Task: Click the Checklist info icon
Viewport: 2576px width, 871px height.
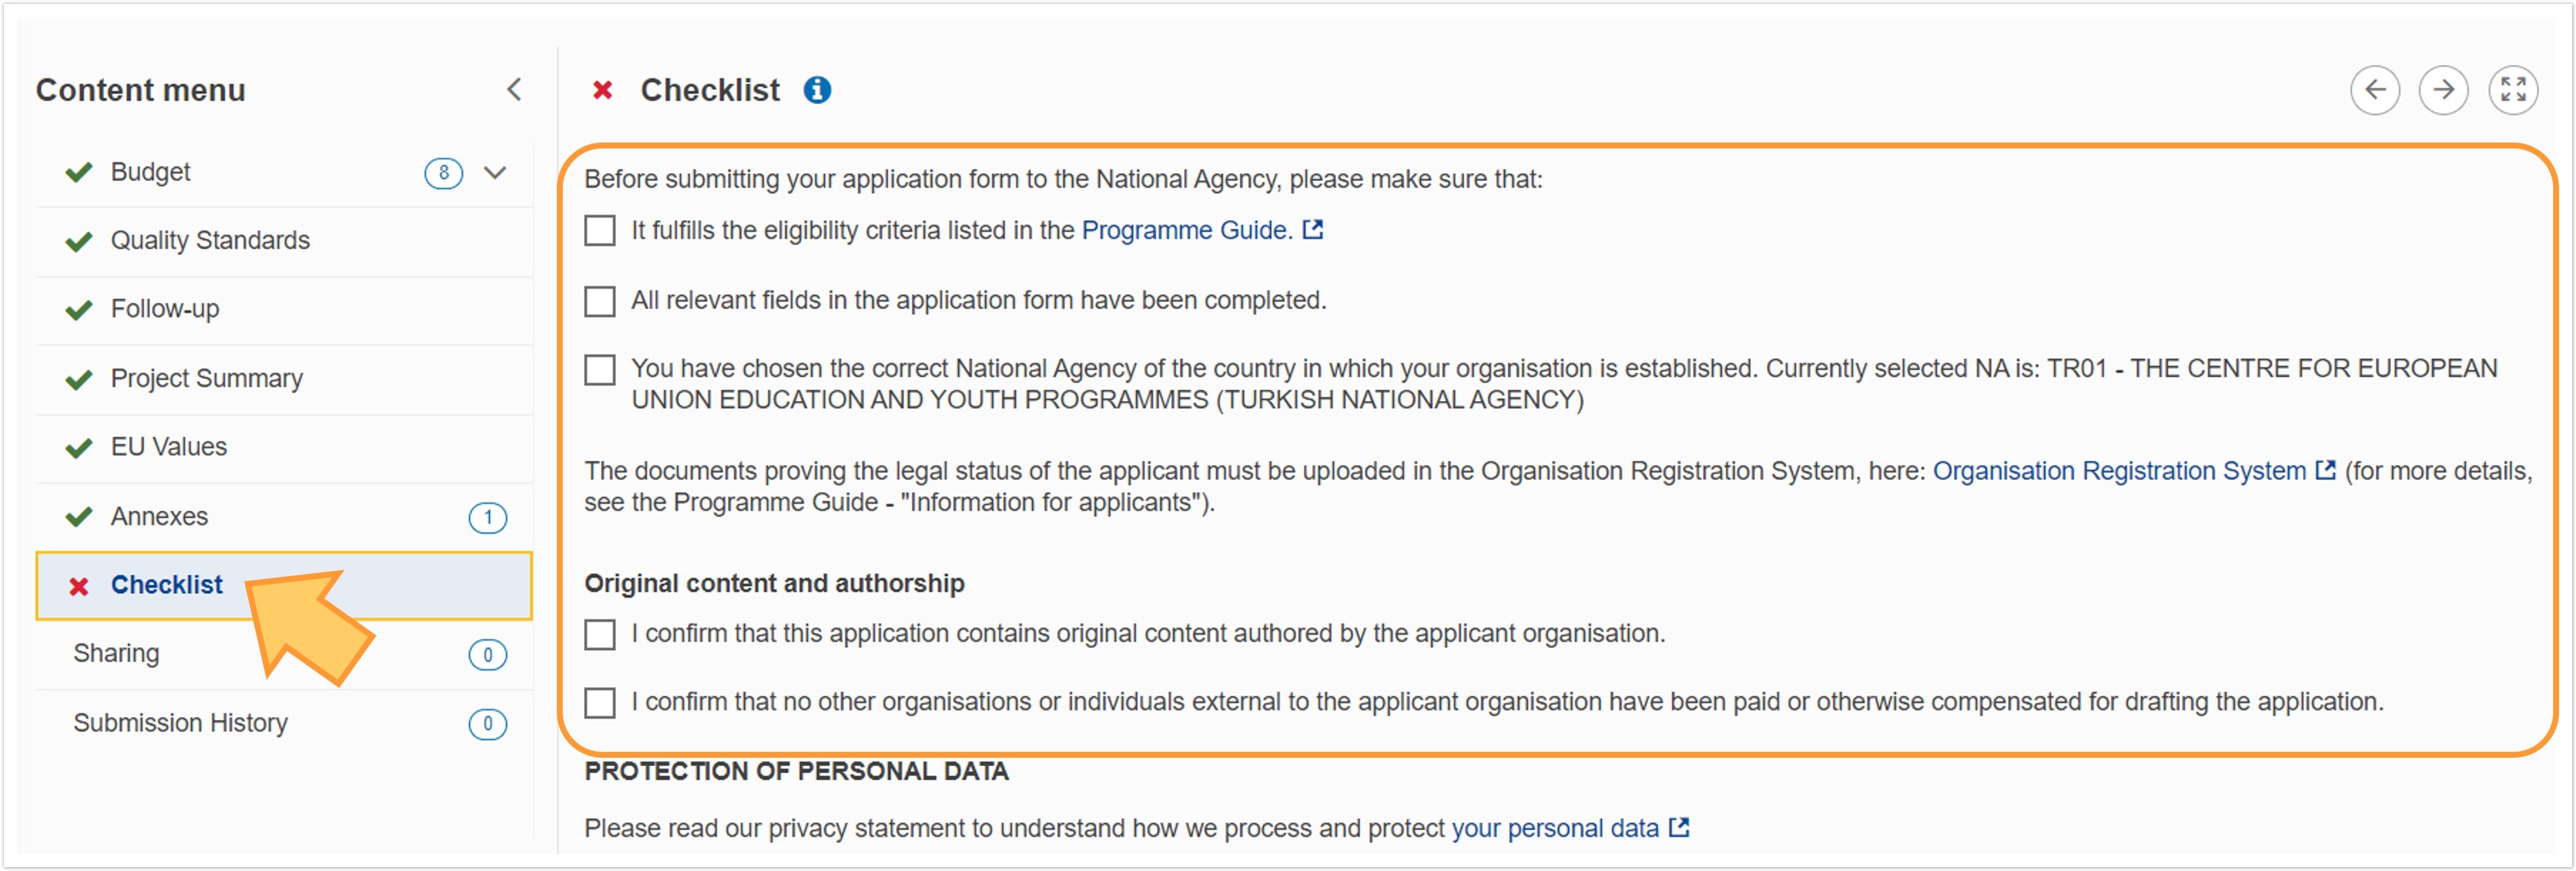Action: pos(817,90)
